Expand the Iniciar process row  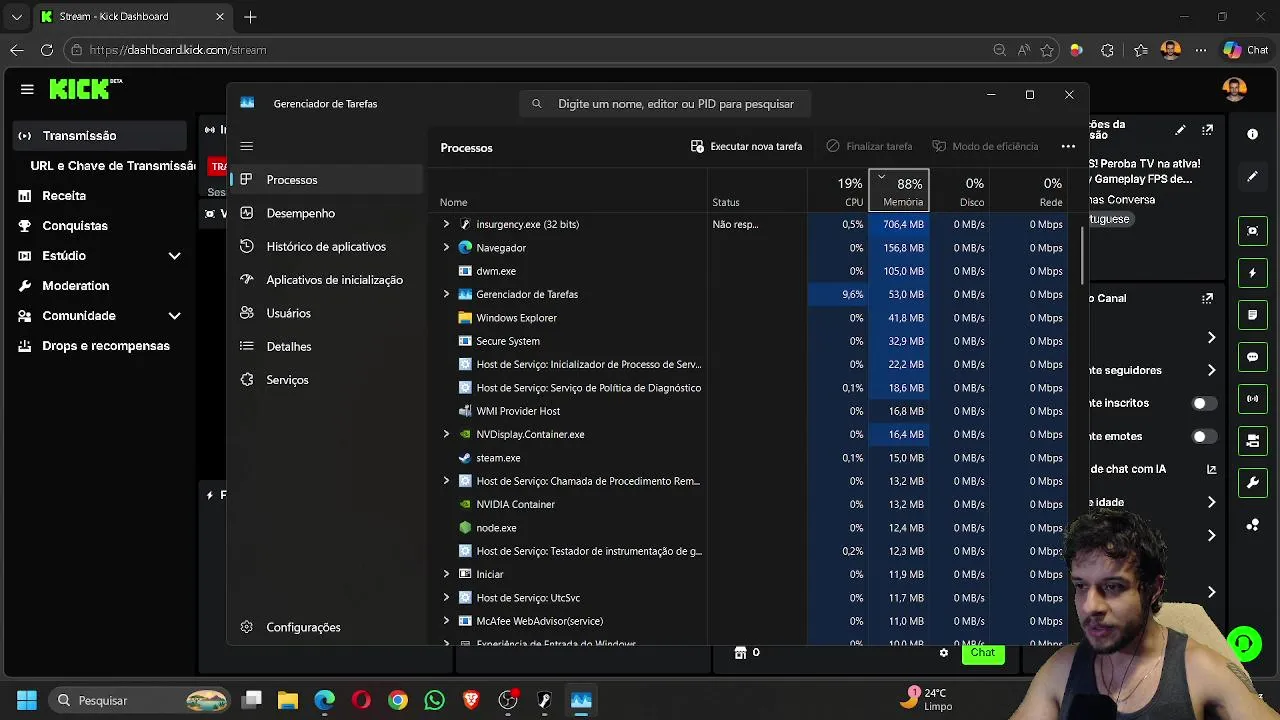coord(446,574)
